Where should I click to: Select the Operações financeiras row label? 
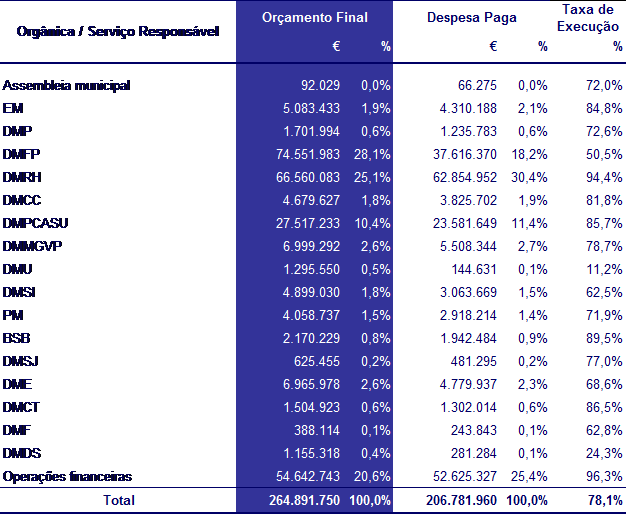[x=67, y=477]
